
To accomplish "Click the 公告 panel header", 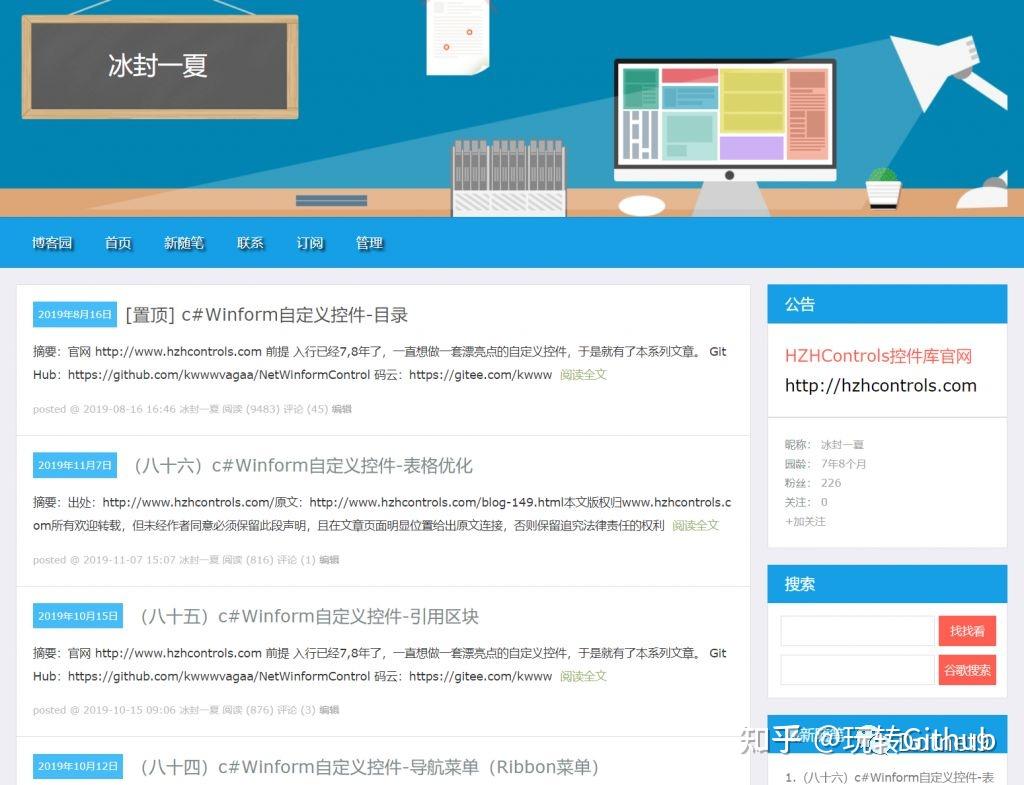I will [x=887, y=304].
